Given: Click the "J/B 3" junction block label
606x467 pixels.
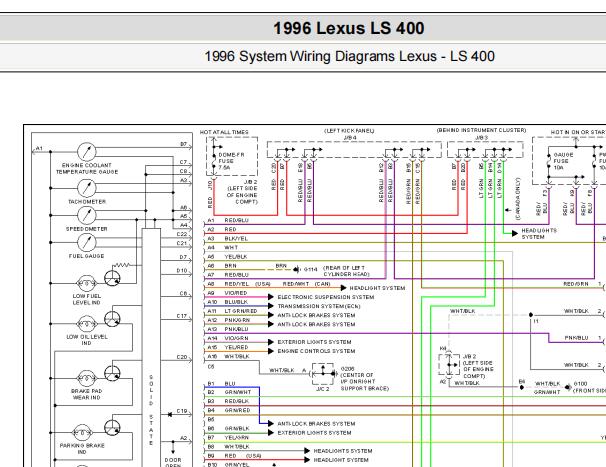Looking at the screenshot, I should coord(481,138).
